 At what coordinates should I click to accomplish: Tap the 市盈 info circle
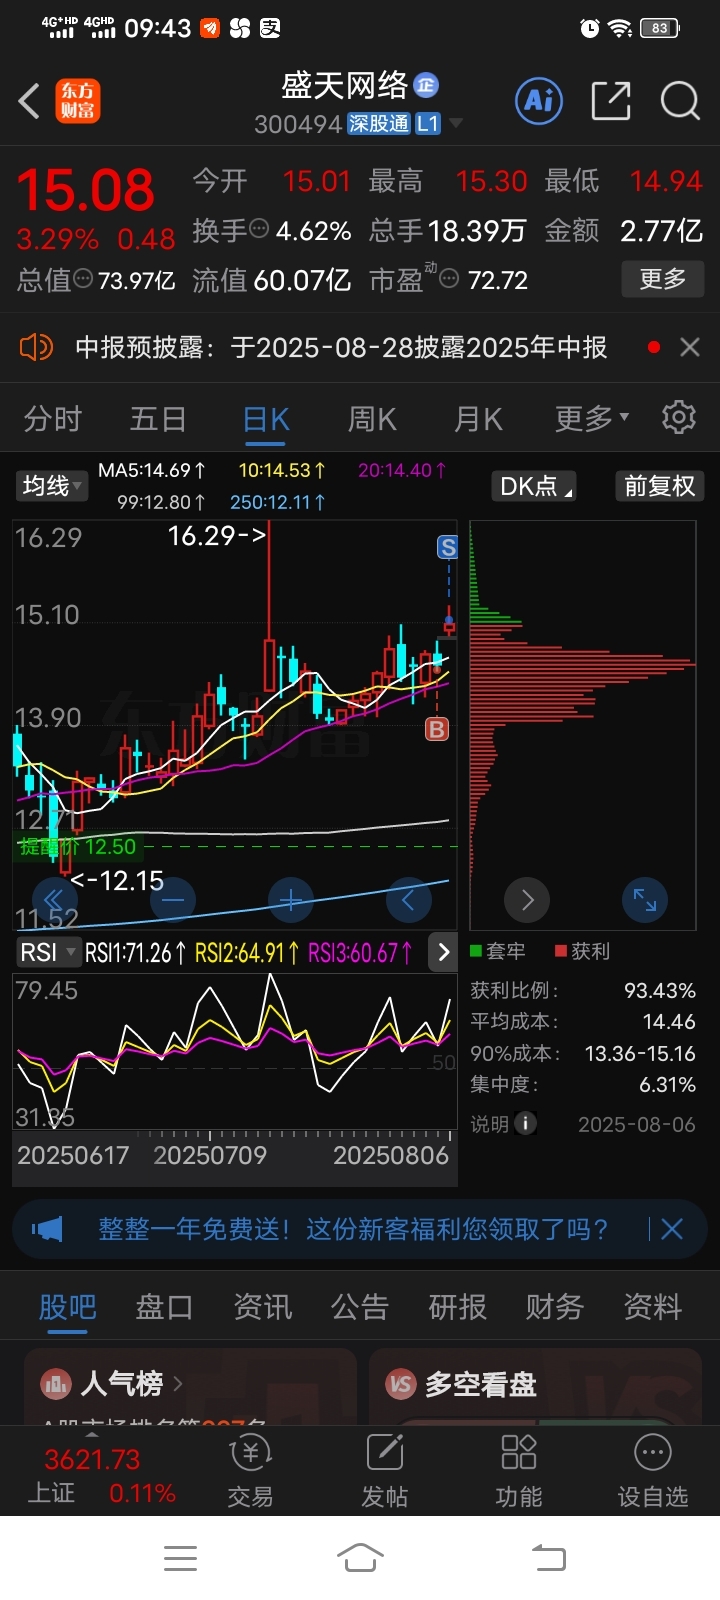click(x=449, y=279)
